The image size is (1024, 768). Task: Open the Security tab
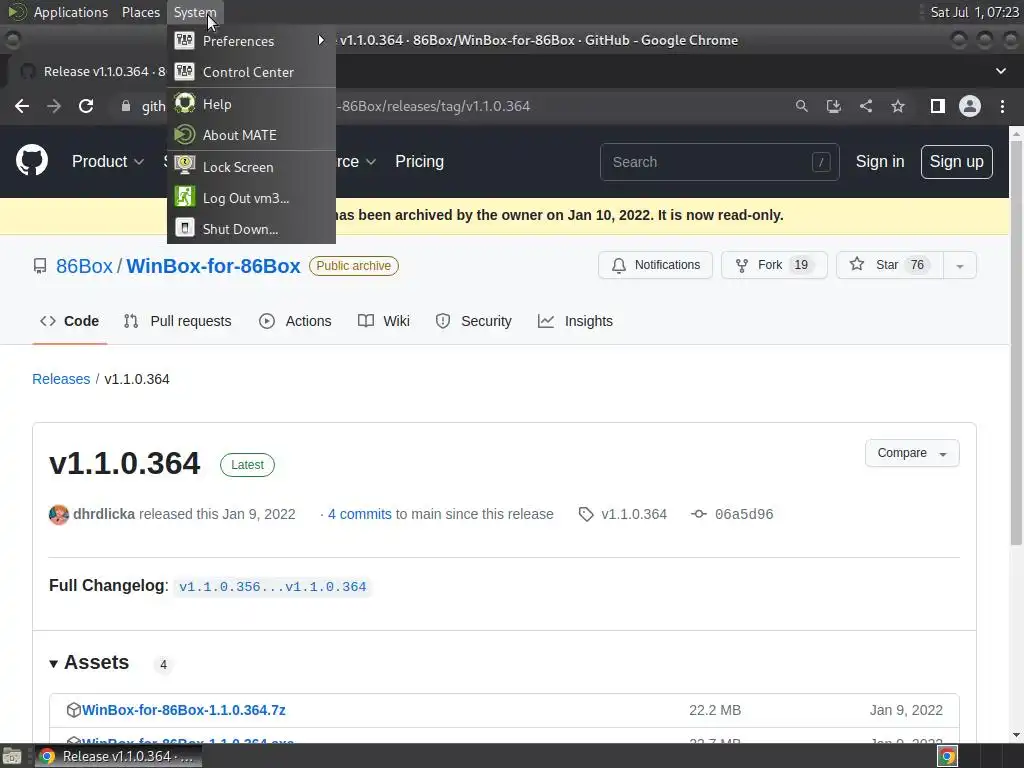click(x=473, y=321)
